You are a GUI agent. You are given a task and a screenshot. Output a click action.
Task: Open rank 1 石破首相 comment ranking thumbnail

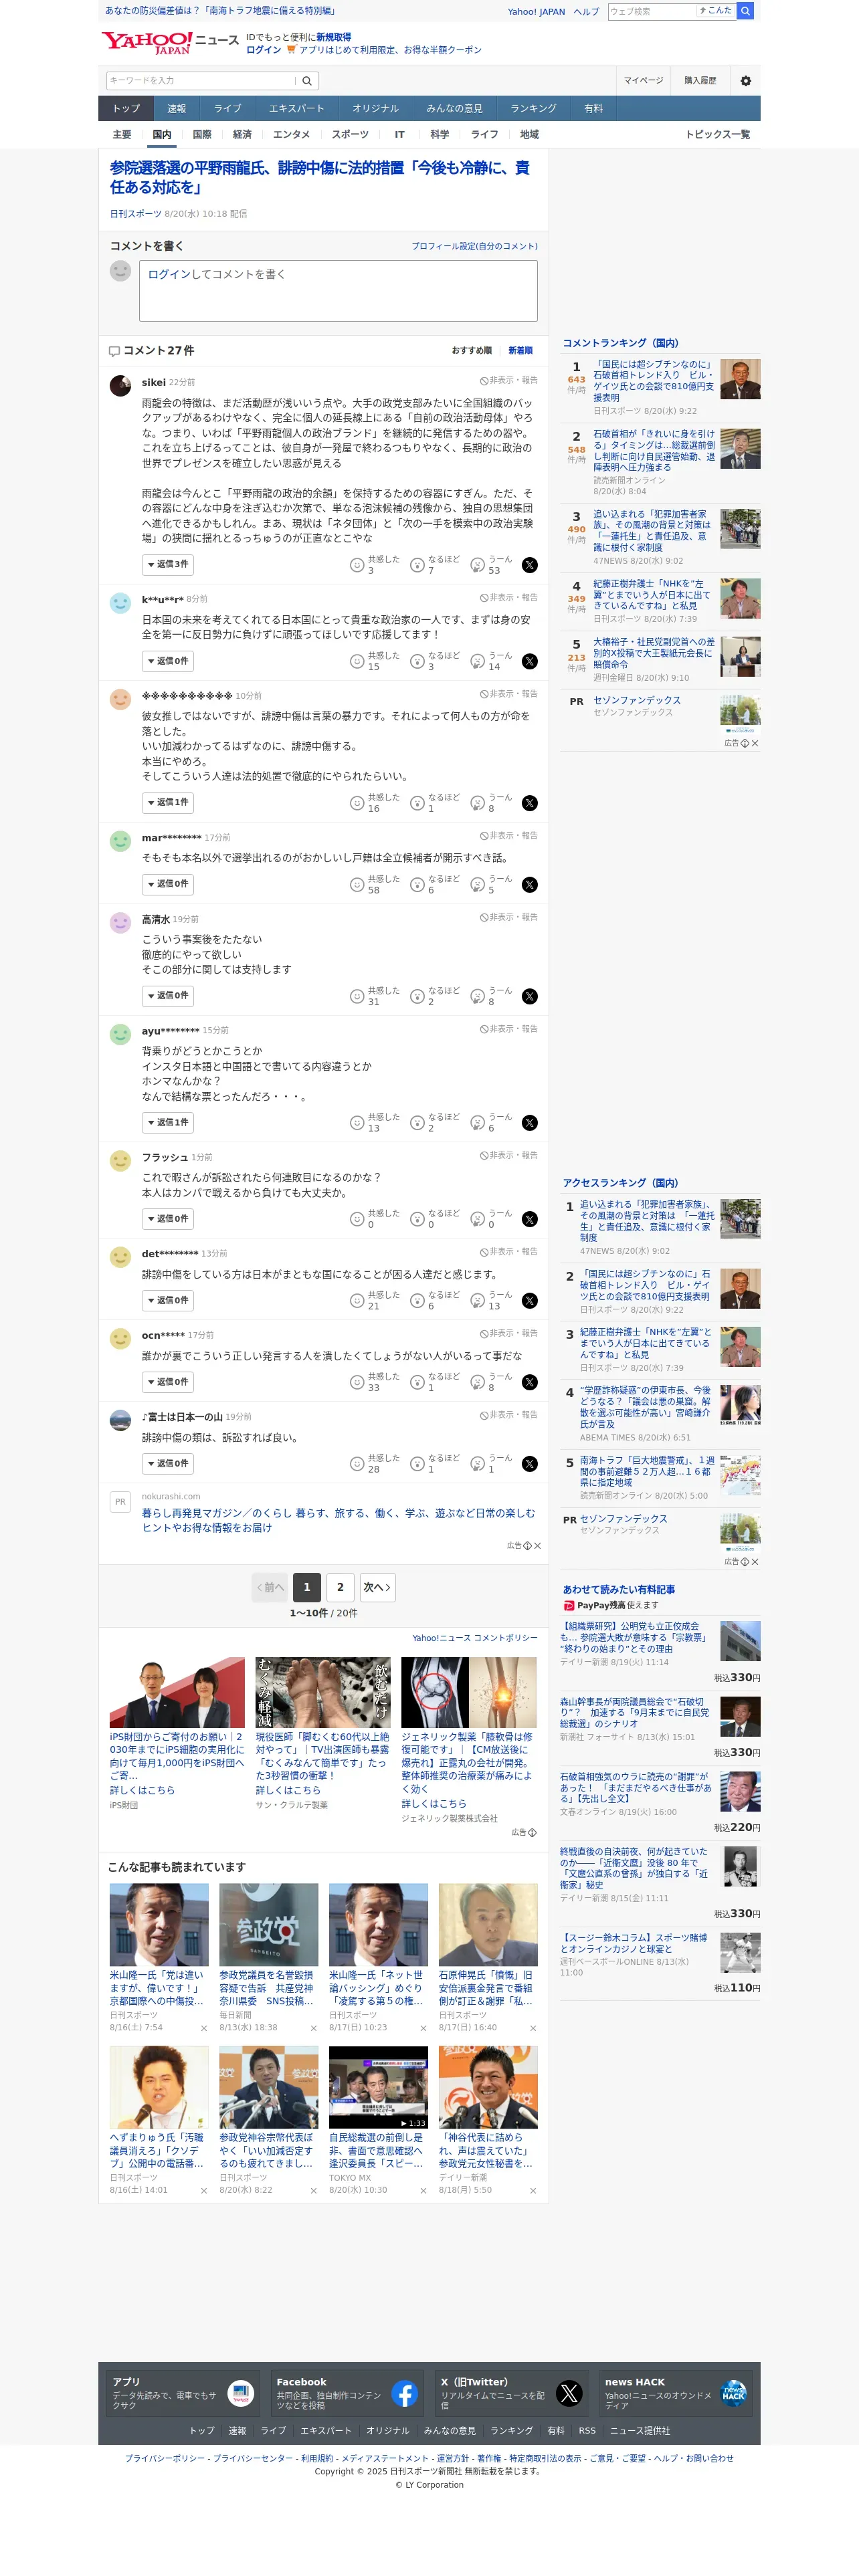click(x=740, y=380)
